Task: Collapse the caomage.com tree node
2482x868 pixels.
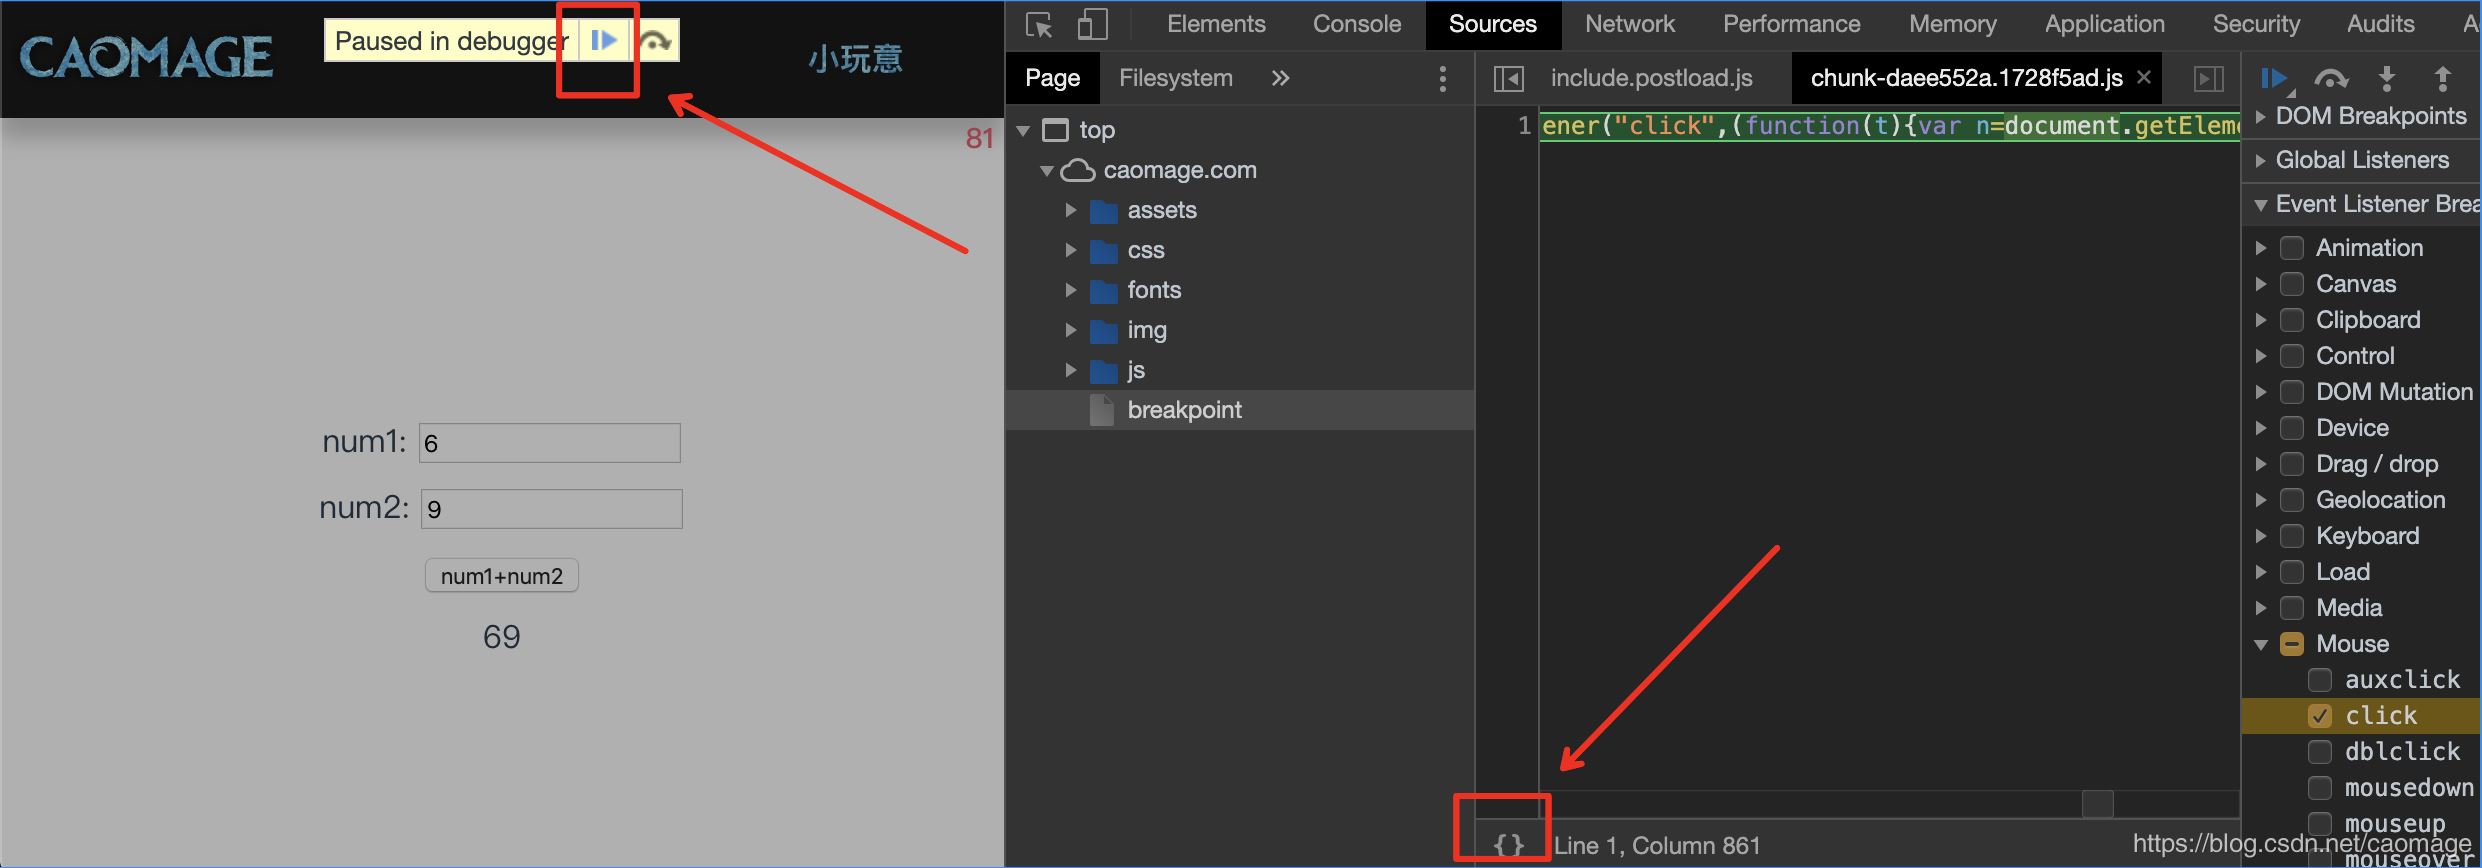Action: click(x=1047, y=170)
